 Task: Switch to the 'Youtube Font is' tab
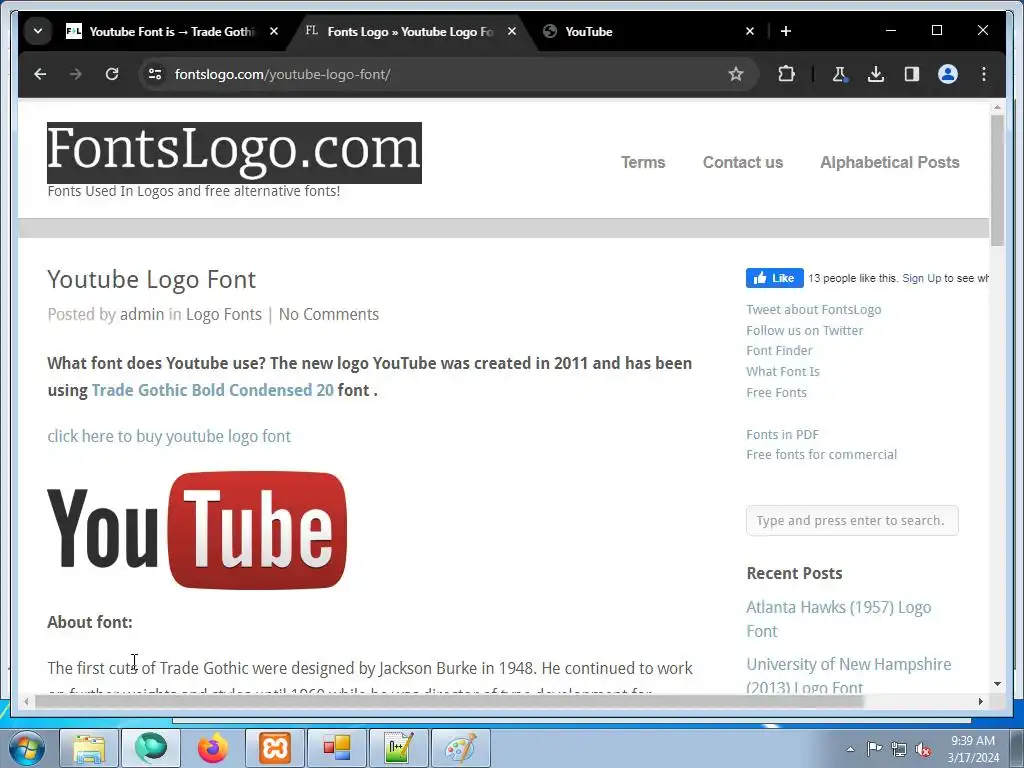click(171, 31)
